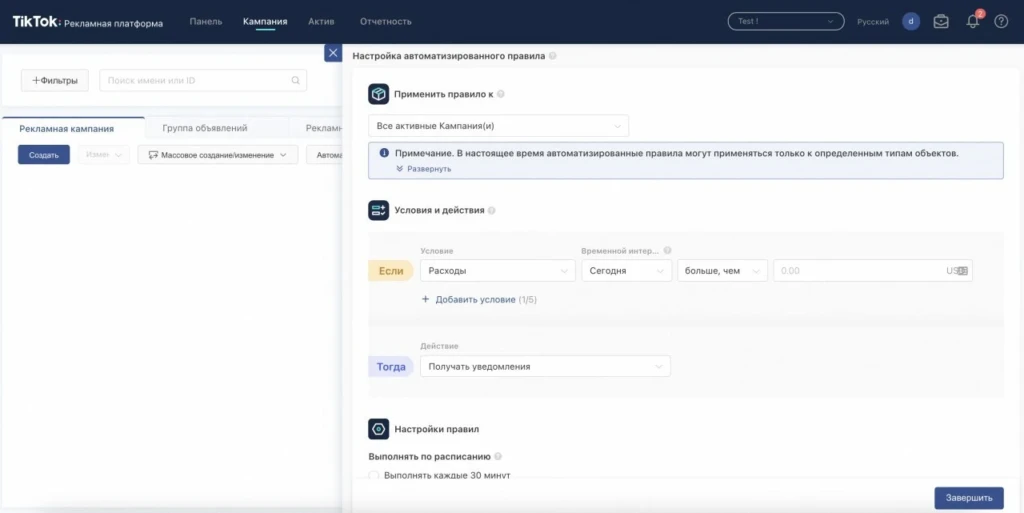Image resolution: width=1024 pixels, height=513 pixels.
Task: Select the Группа объявлений tab
Action: [x=205, y=129]
